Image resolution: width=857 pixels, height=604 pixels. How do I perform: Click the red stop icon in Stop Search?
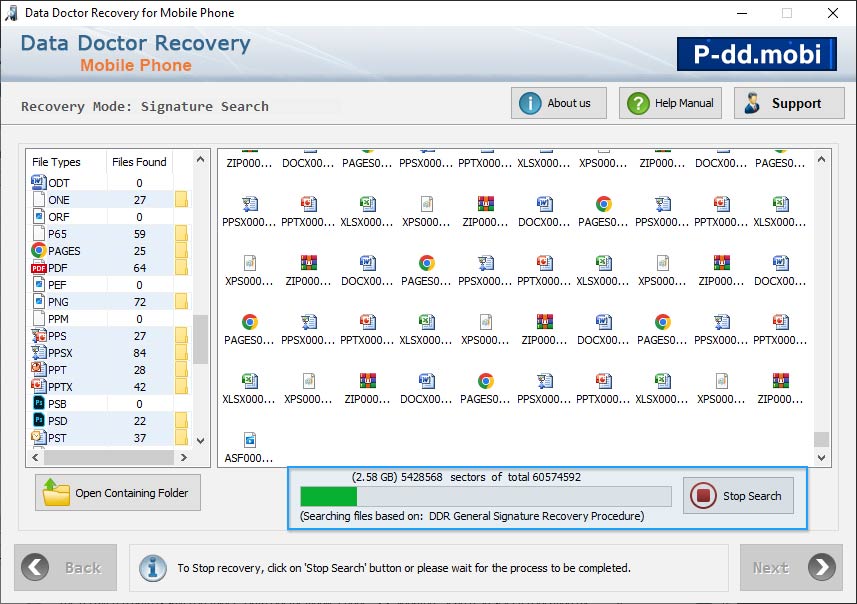click(703, 496)
